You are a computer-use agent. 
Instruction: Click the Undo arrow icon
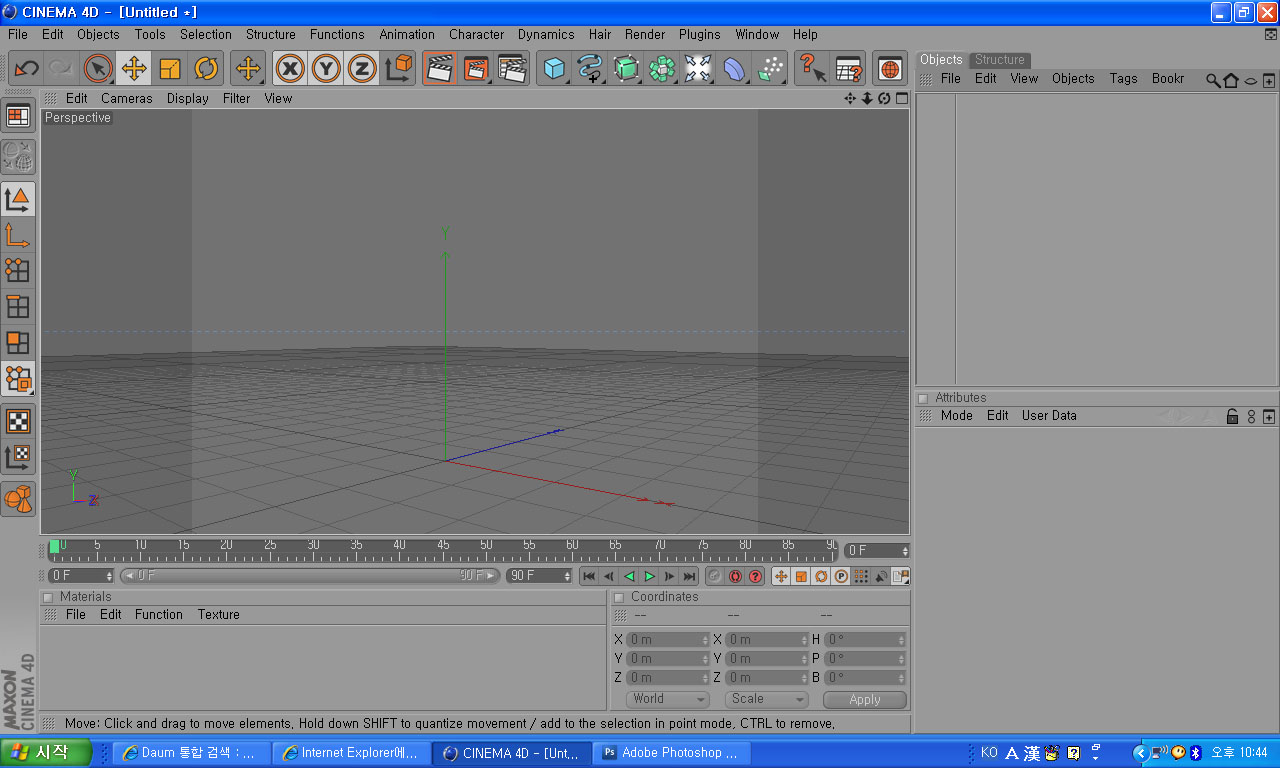pos(27,69)
